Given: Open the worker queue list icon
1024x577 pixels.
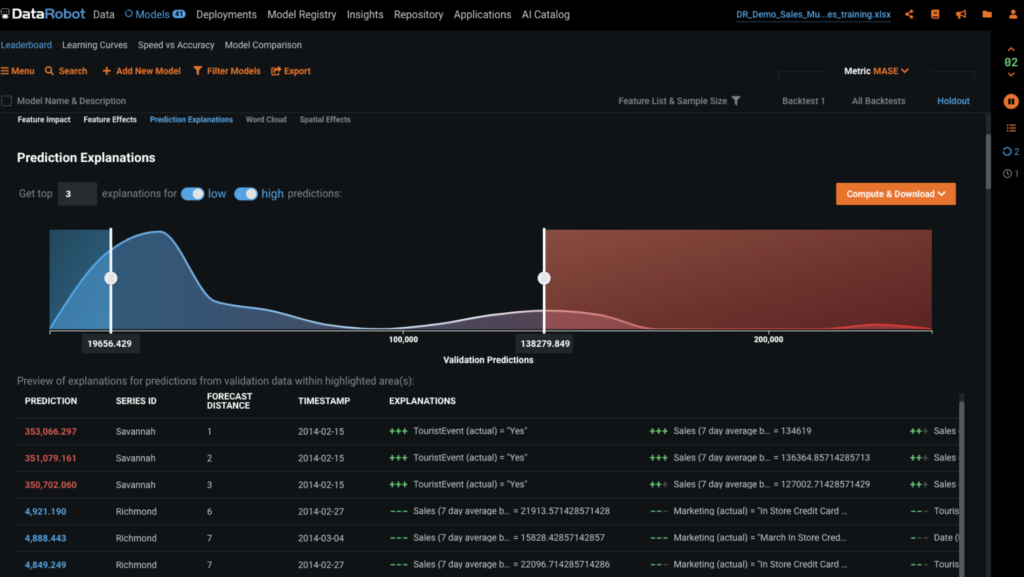Looking at the screenshot, I should coord(1011,128).
